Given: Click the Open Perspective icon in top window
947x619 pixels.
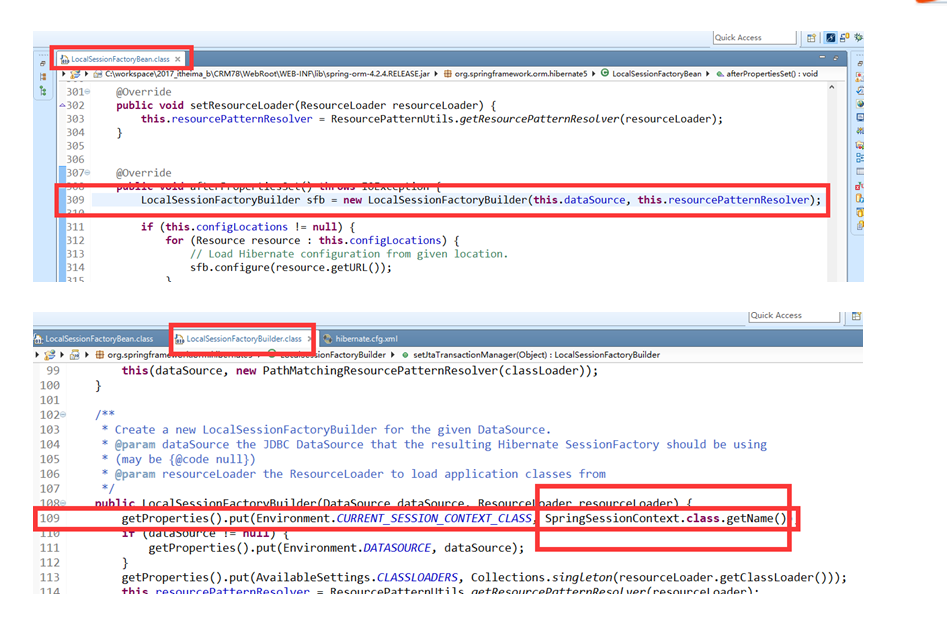Looking at the screenshot, I should pyautogui.click(x=811, y=38).
